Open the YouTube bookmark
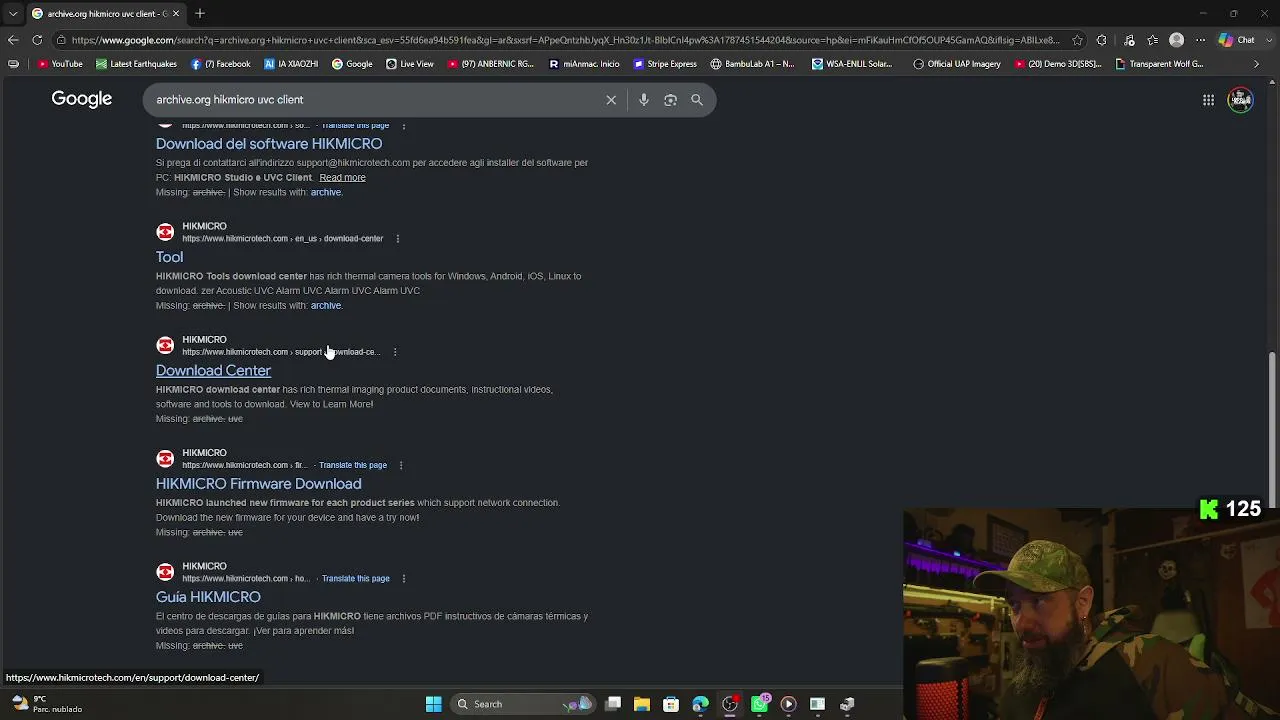Screen dimensions: 1280x720 pos(59,64)
